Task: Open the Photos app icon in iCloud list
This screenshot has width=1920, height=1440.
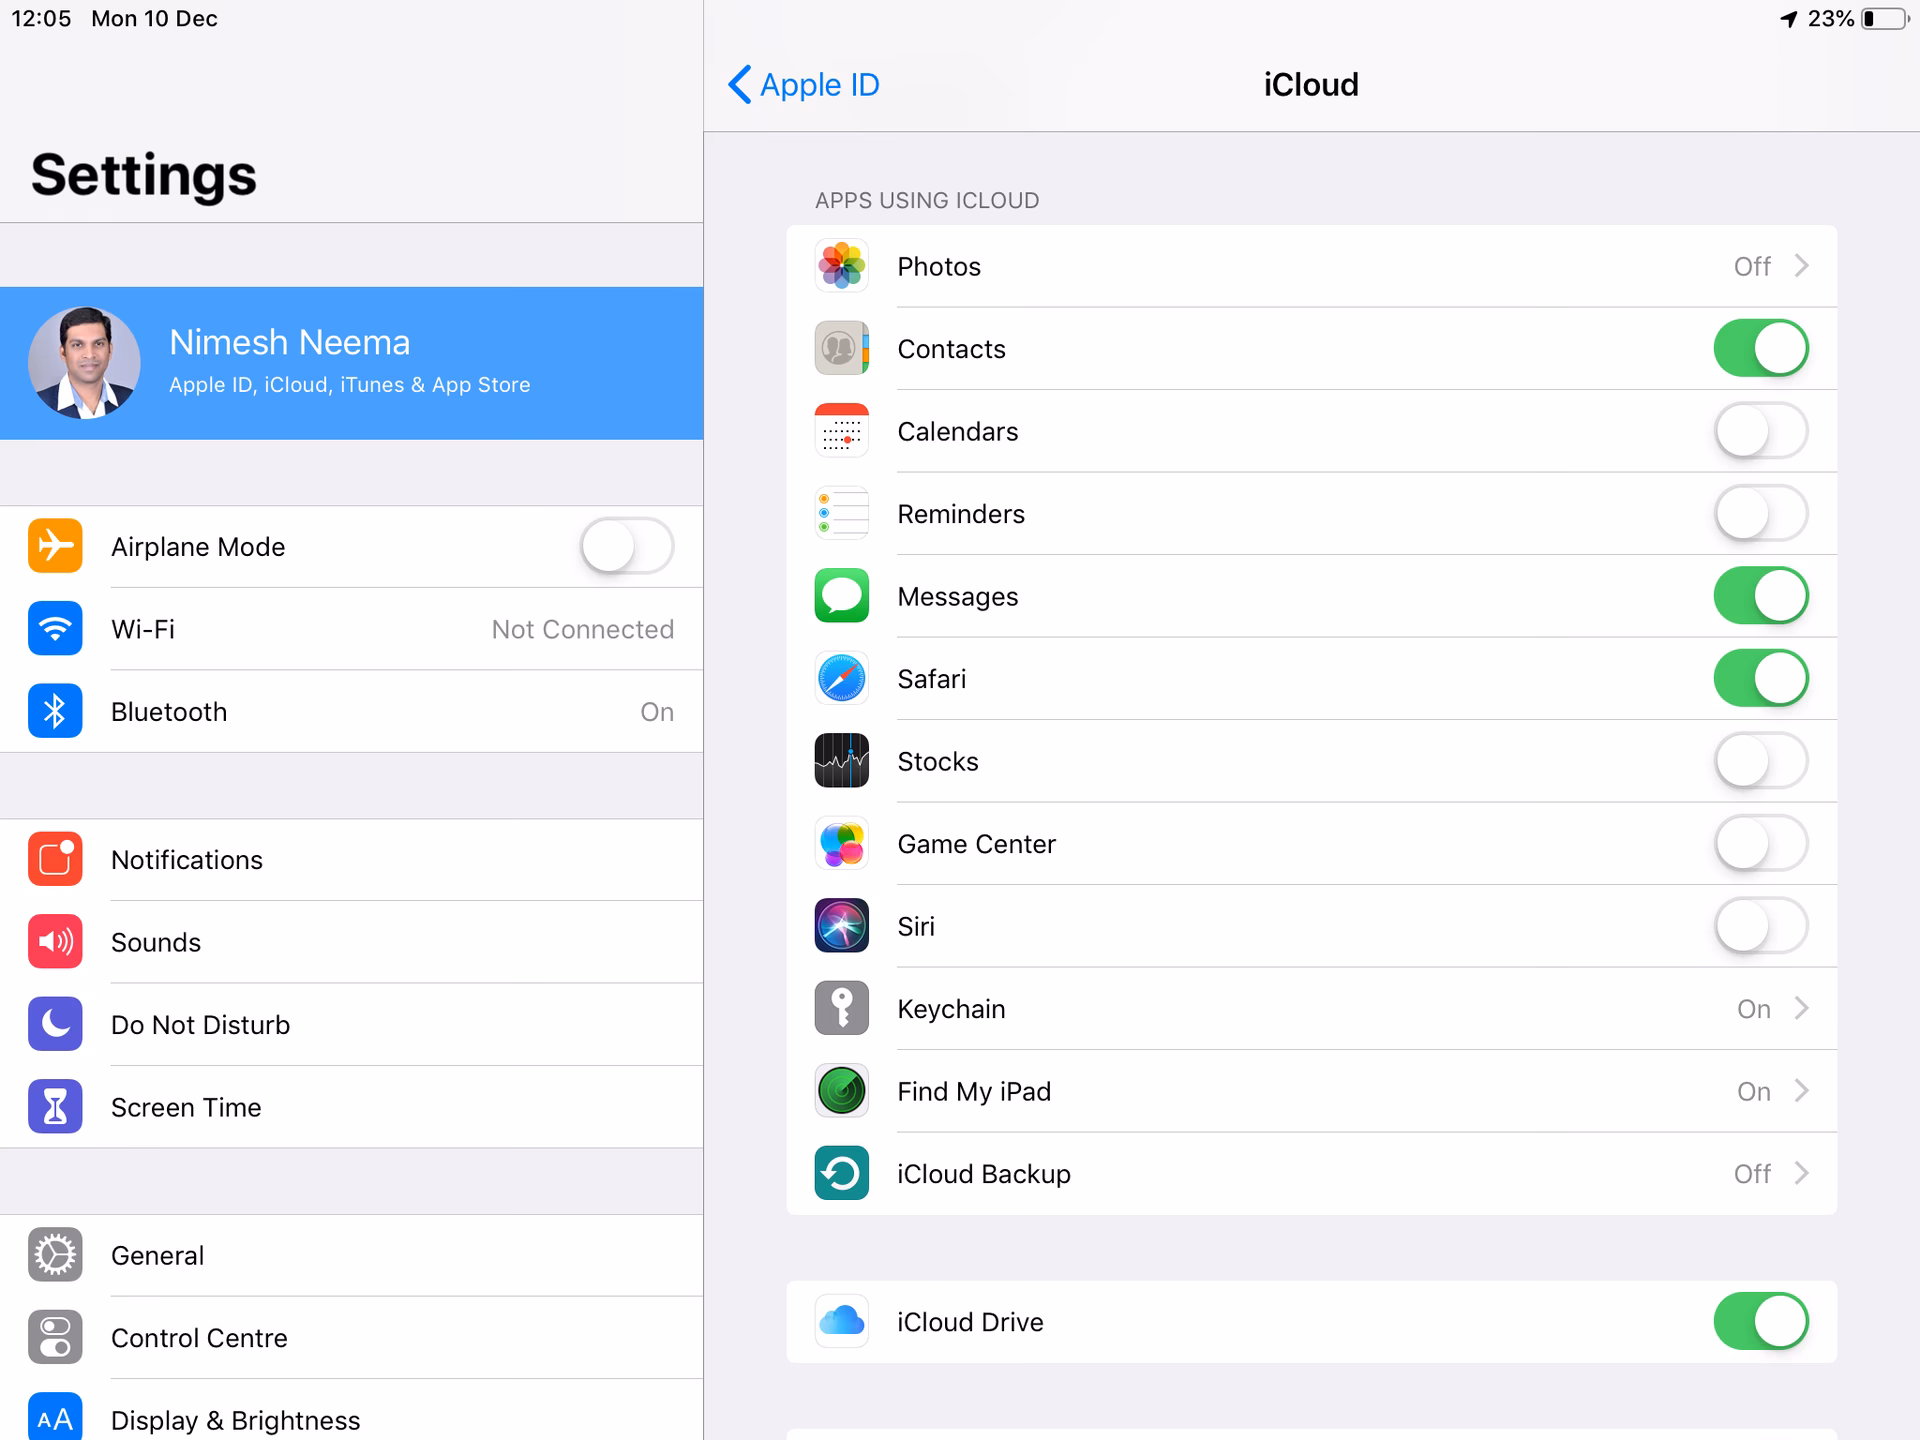Action: tap(841, 266)
